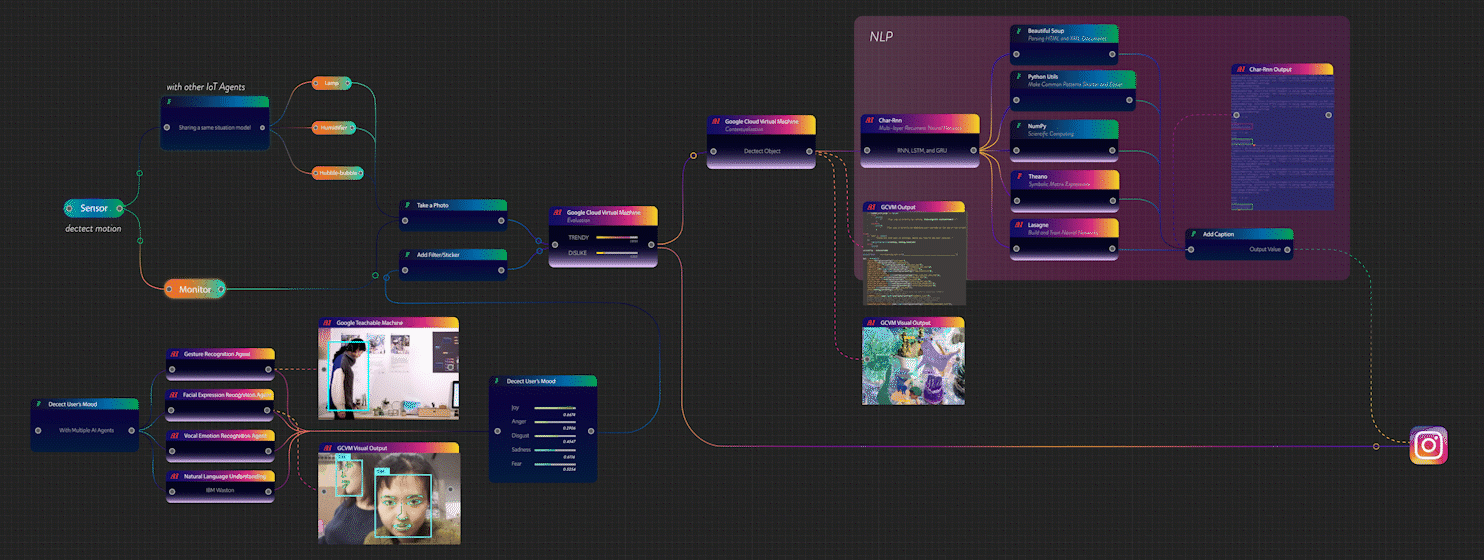Click the function icon on Beautiful Soup node
Viewport: 1484px width, 560px height.
[1018, 31]
